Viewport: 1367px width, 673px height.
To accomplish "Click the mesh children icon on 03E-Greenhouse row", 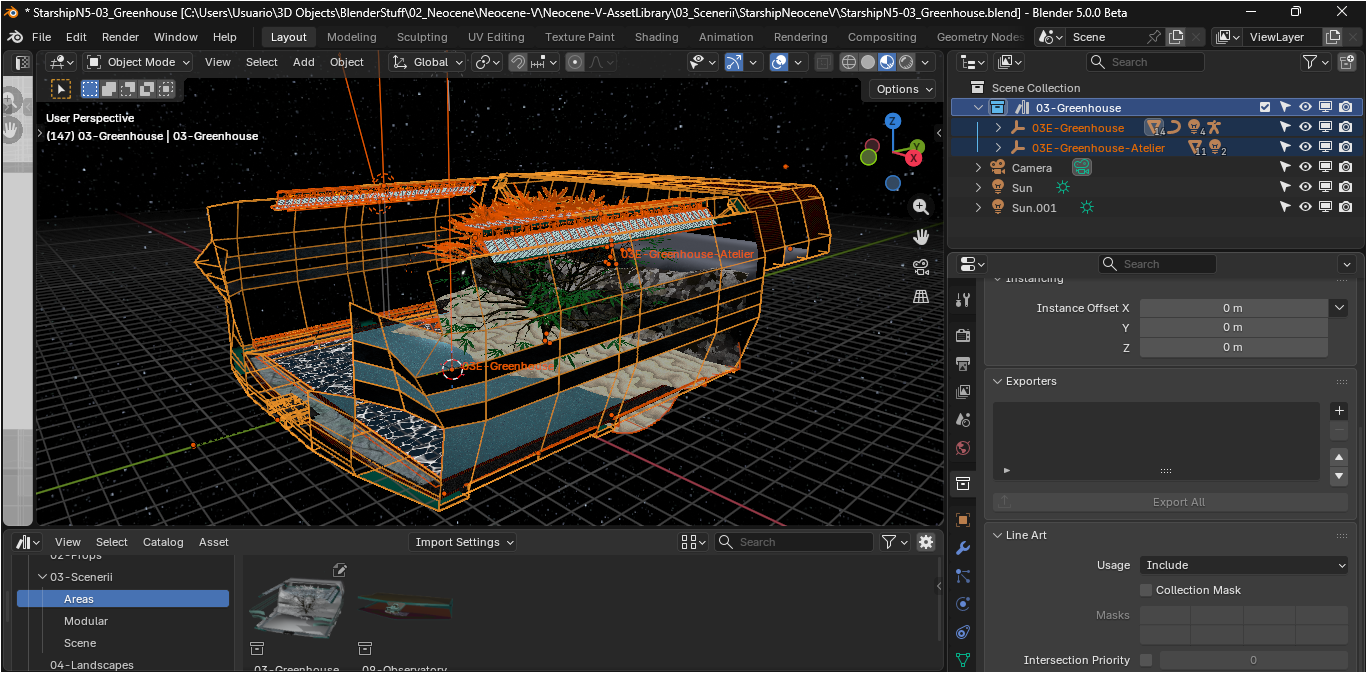I will tap(1154, 127).
